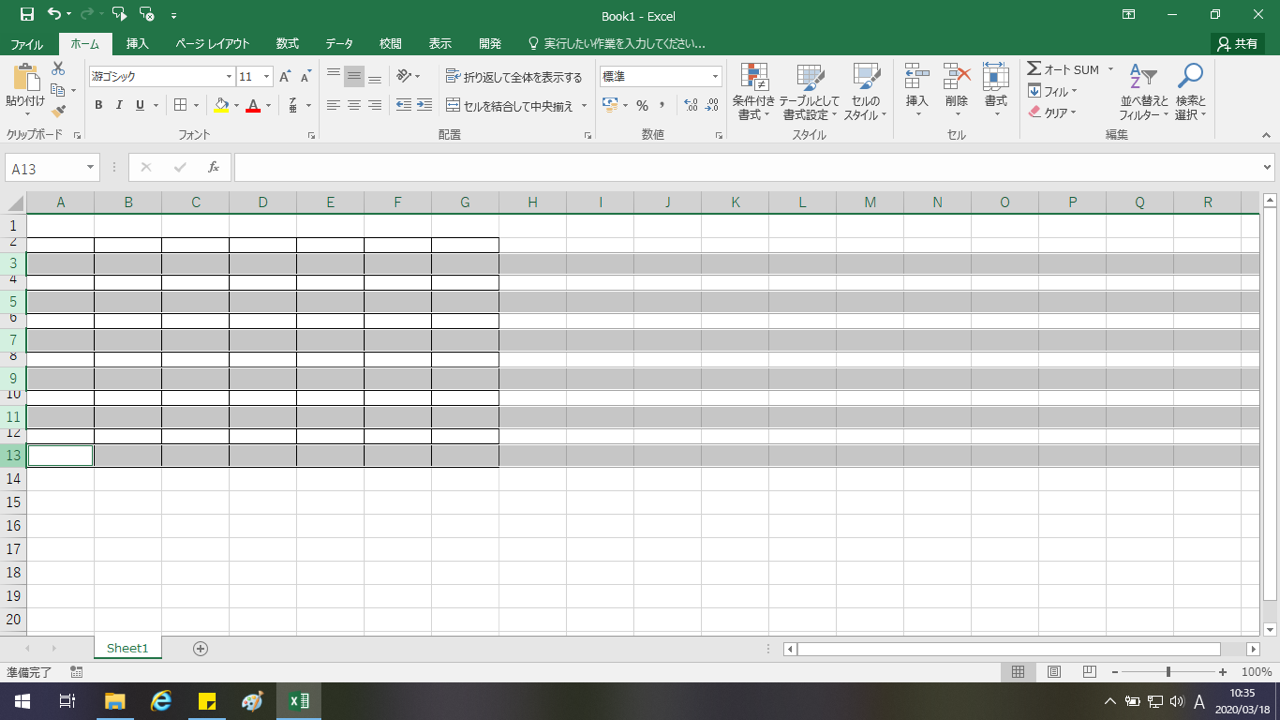Open the font name 游ゴシック dropdown

click(x=229, y=76)
